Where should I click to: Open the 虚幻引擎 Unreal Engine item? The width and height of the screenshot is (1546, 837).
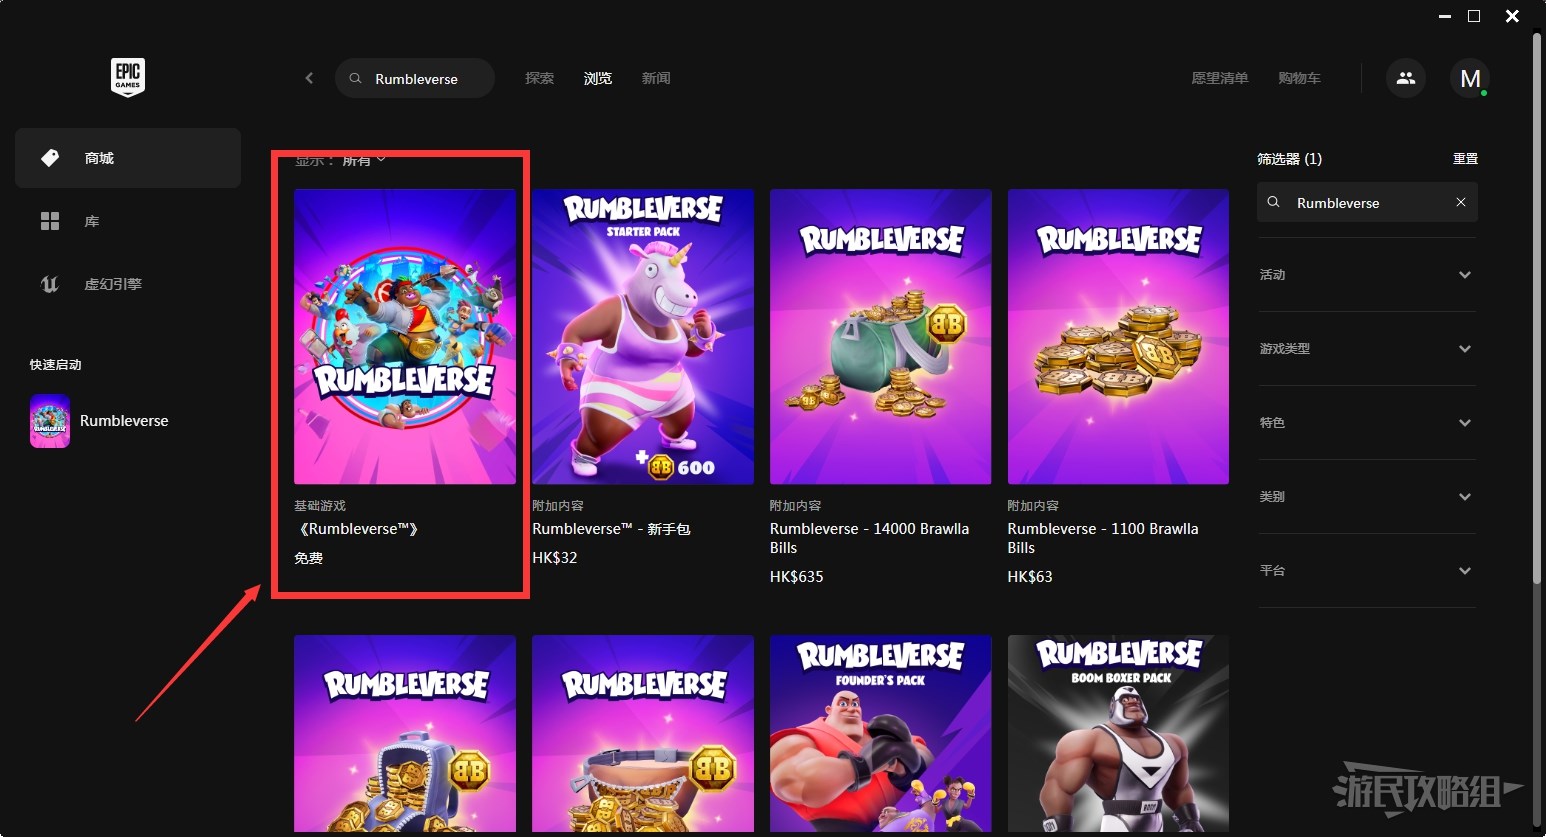pyautogui.click(x=128, y=284)
